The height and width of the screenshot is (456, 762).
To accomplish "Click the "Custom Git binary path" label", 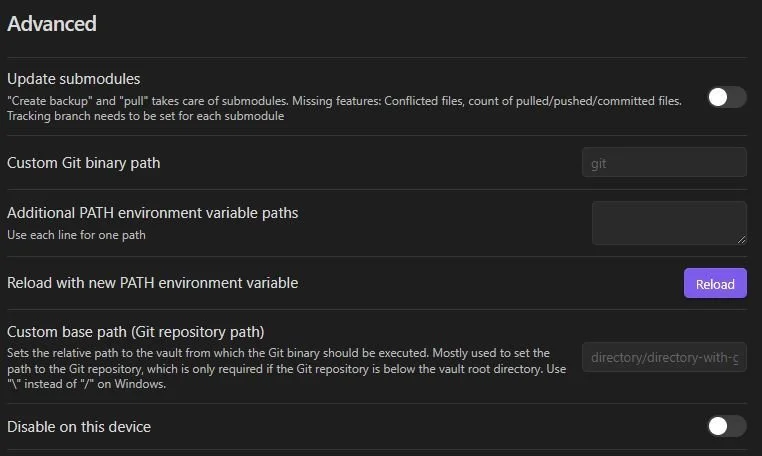I will point(83,162).
